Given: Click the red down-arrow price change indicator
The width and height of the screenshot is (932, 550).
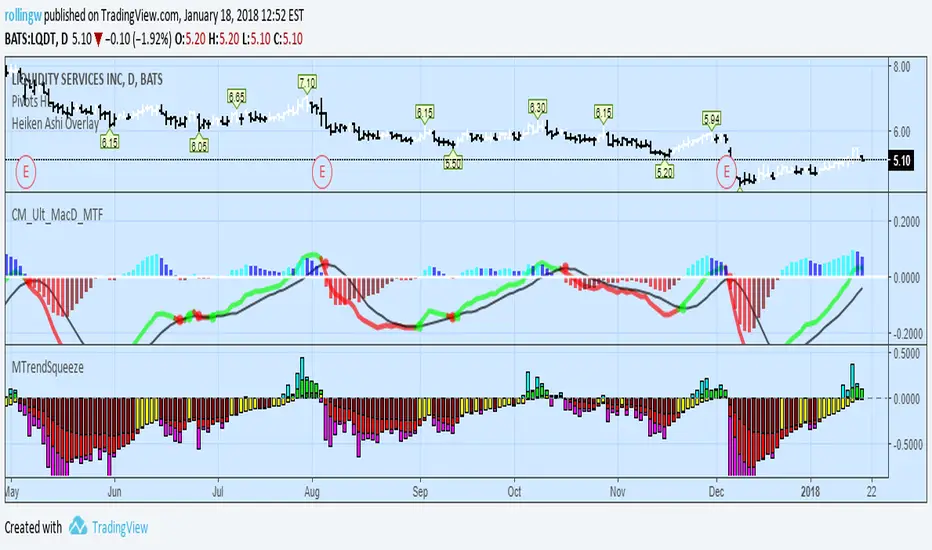Looking at the screenshot, I should click(98, 40).
